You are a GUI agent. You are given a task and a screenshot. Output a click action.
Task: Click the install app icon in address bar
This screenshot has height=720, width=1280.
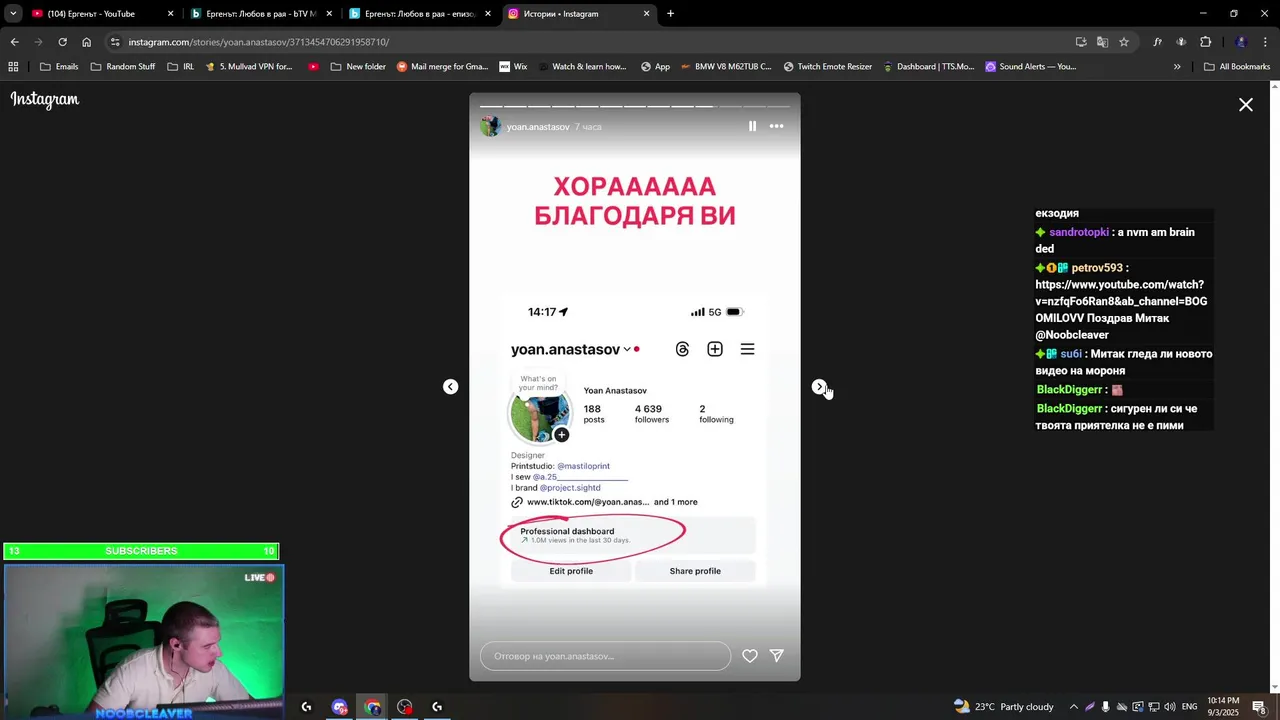point(1081,42)
